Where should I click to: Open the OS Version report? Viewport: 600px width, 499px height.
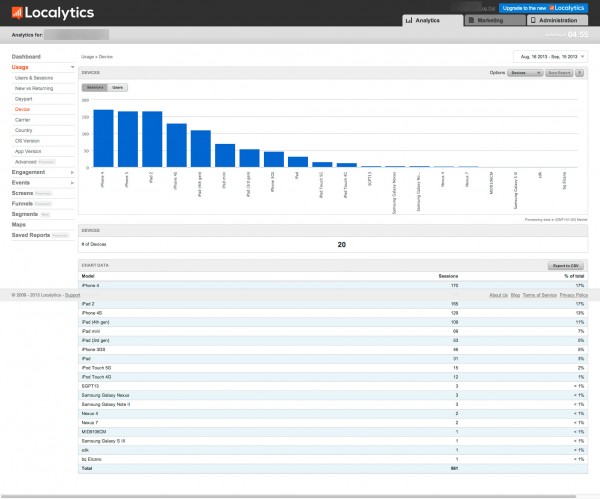27,141
